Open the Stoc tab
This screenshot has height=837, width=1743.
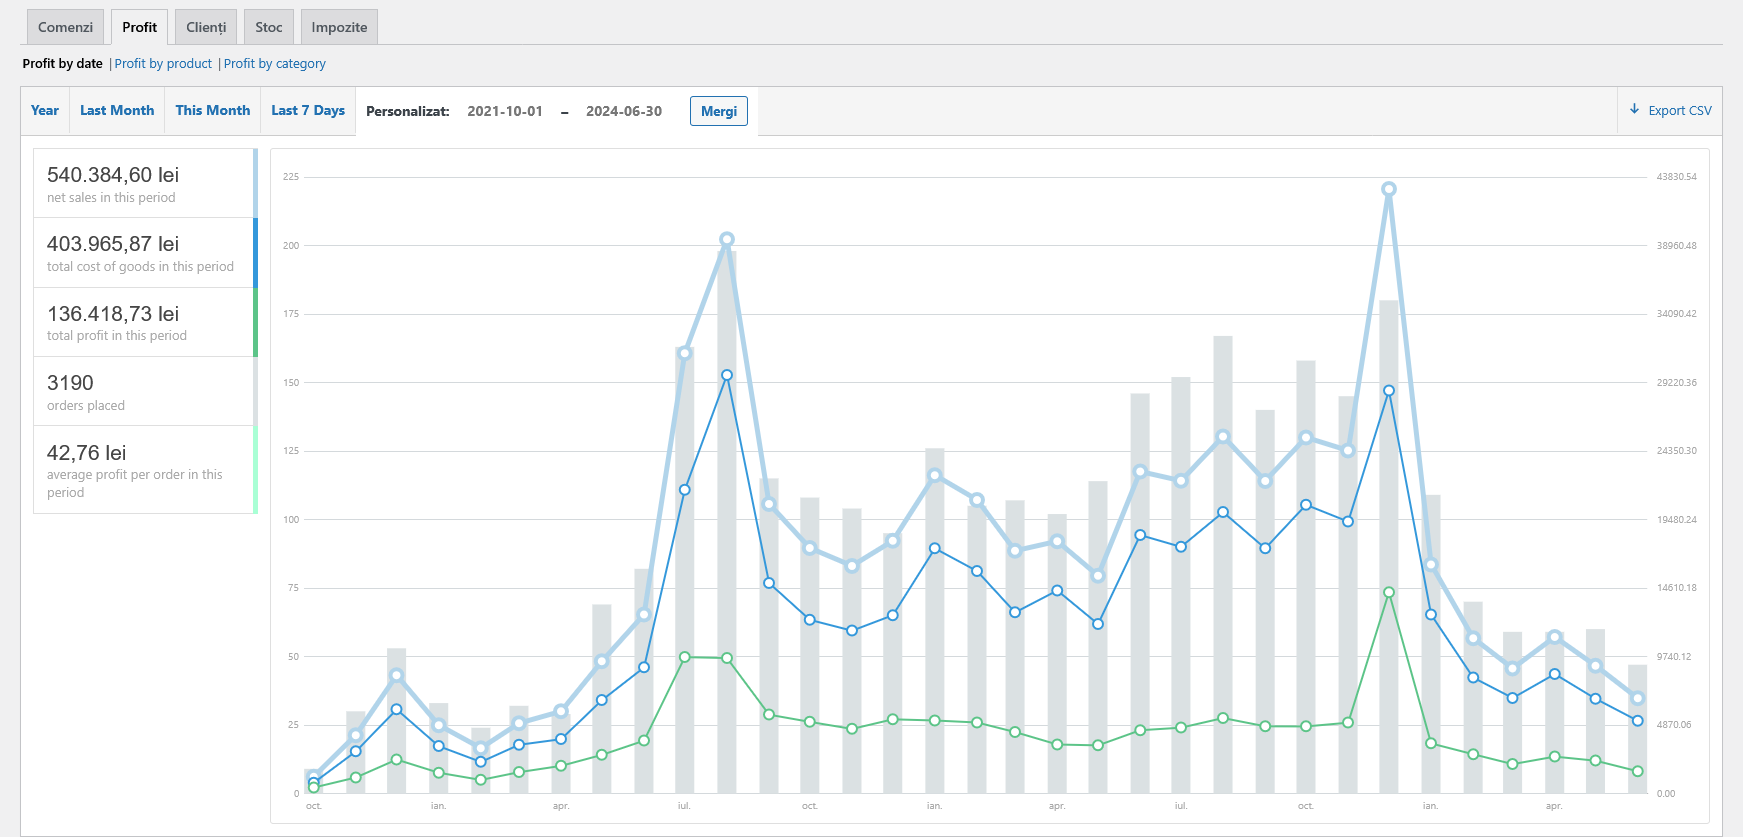(x=269, y=27)
